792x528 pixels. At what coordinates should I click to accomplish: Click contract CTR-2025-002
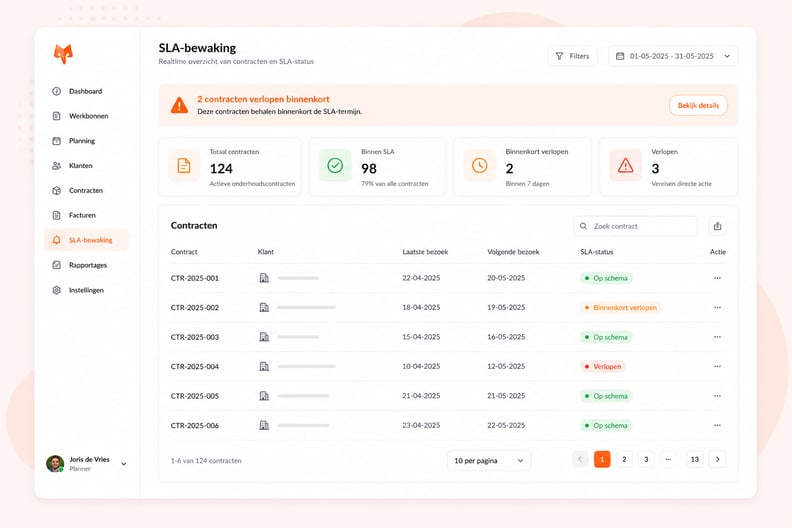tap(194, 308)
